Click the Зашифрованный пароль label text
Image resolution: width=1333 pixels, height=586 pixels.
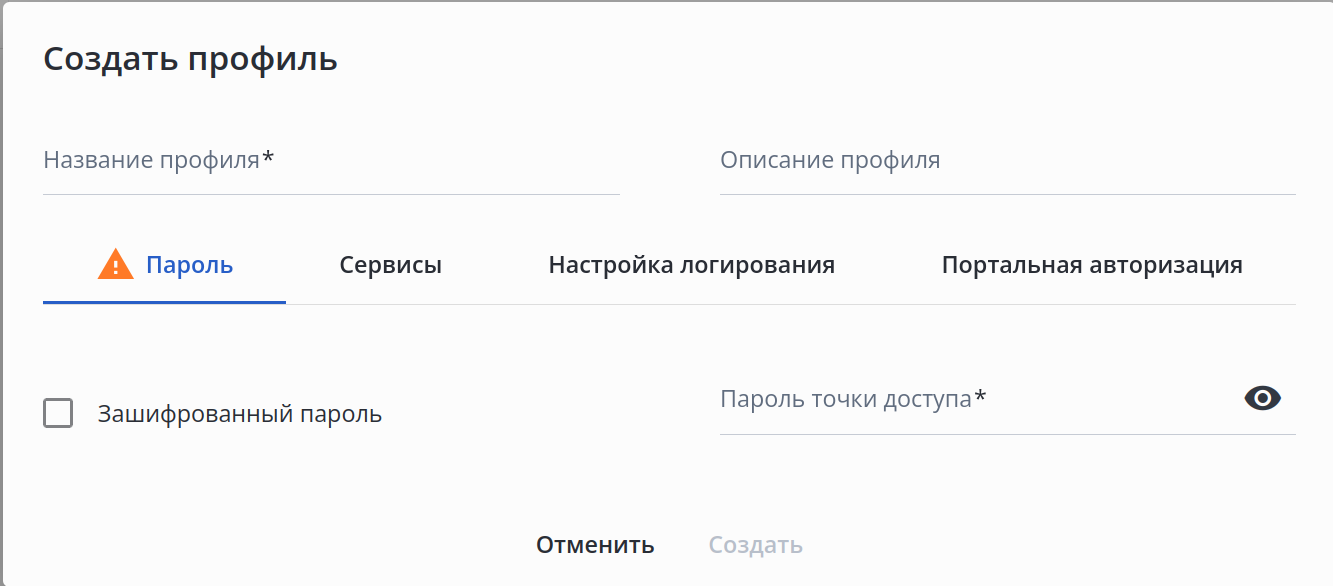pyautogui.click(x=240, y=414)
